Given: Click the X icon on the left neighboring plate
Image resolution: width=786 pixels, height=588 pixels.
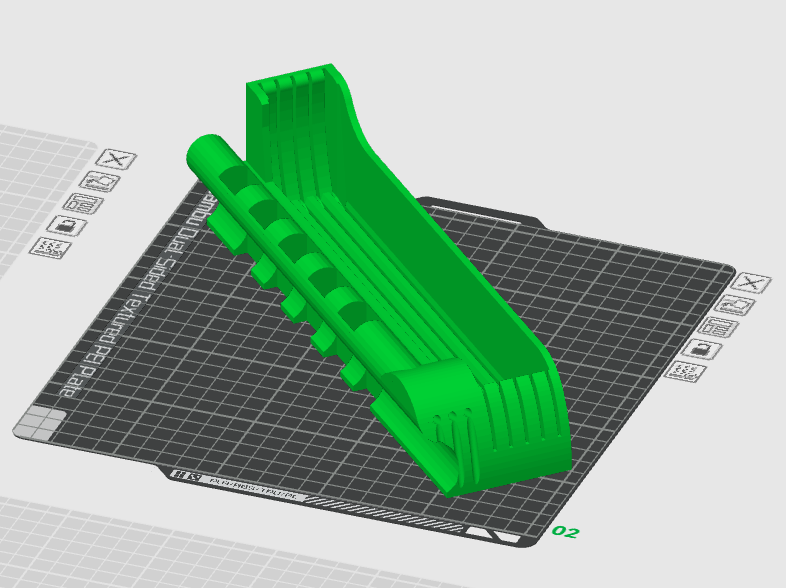Looking at the screenshot, I should click(115, 159).
